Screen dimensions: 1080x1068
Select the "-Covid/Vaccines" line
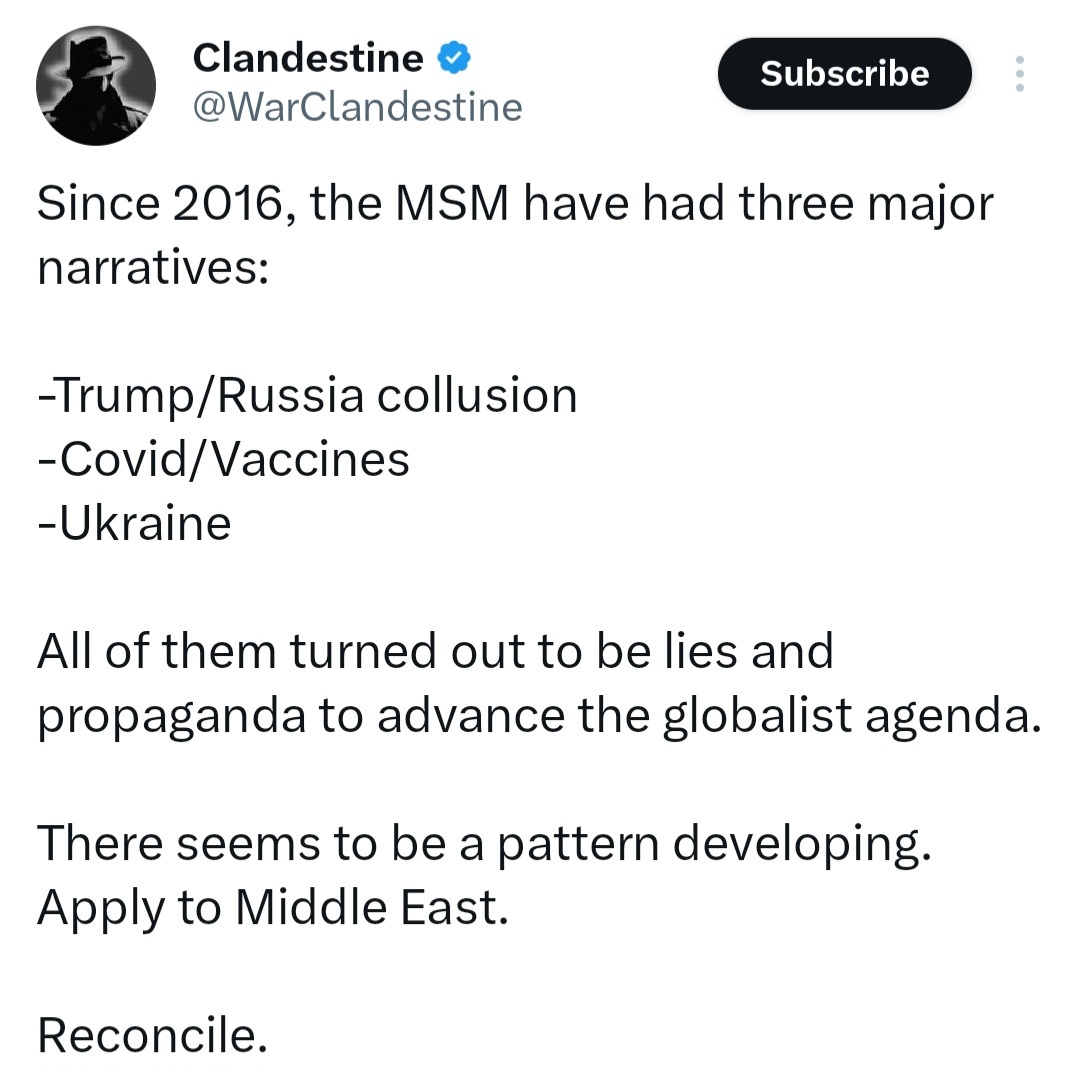coord(223,459)
